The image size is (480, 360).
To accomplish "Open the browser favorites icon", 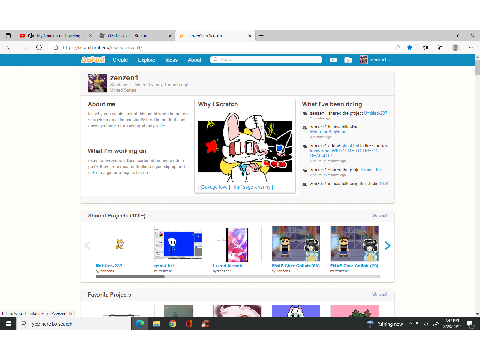I will (x=440, y=48).
